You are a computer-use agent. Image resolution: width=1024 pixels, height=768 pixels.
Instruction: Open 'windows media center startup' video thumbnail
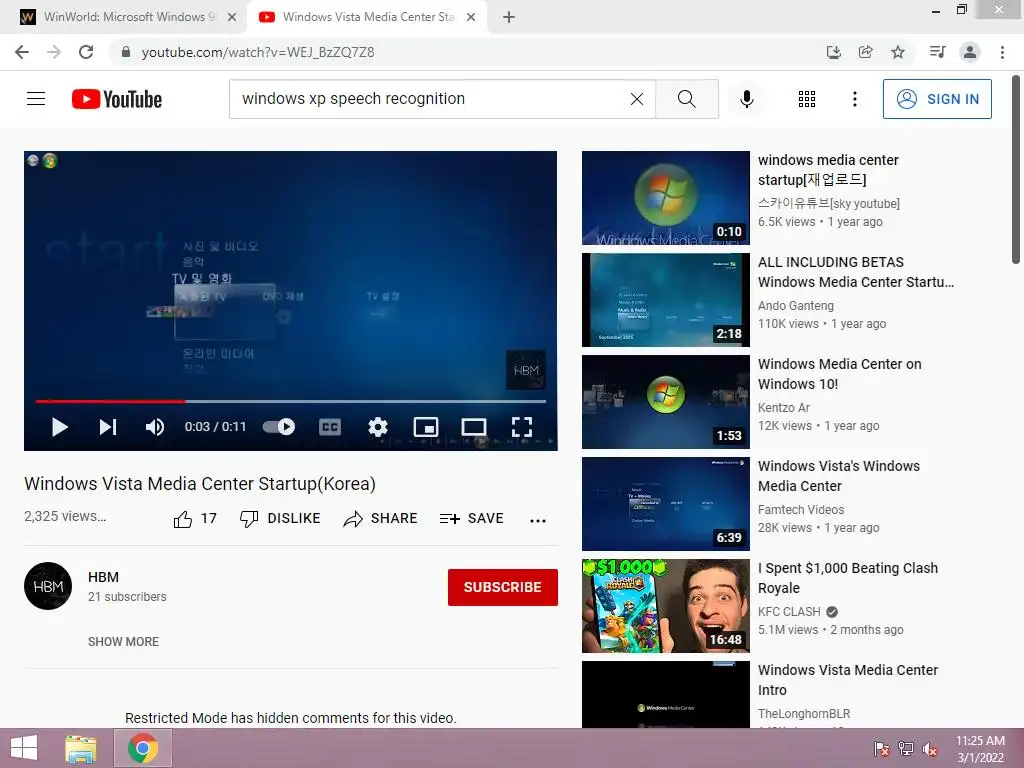pos(665,198)
